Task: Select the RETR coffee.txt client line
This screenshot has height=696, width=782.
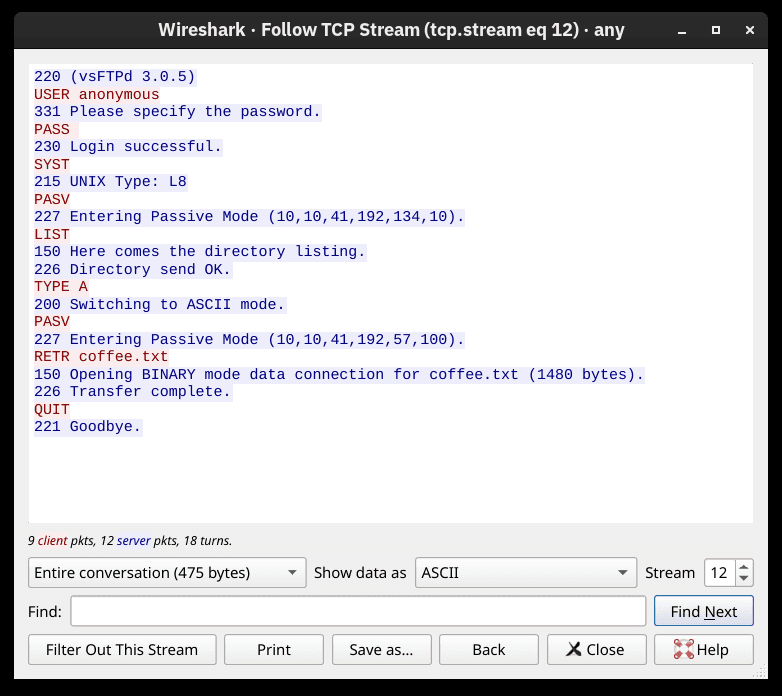Action: tap(101, 357)
